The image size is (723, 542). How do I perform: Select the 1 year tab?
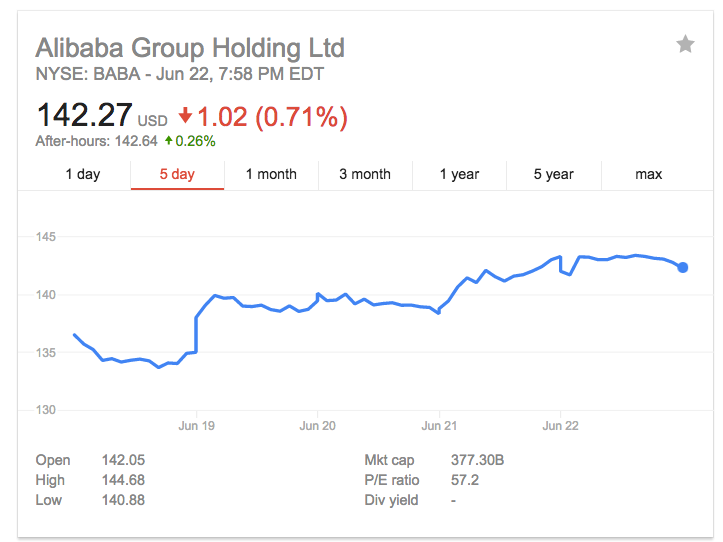pos(459,174)
